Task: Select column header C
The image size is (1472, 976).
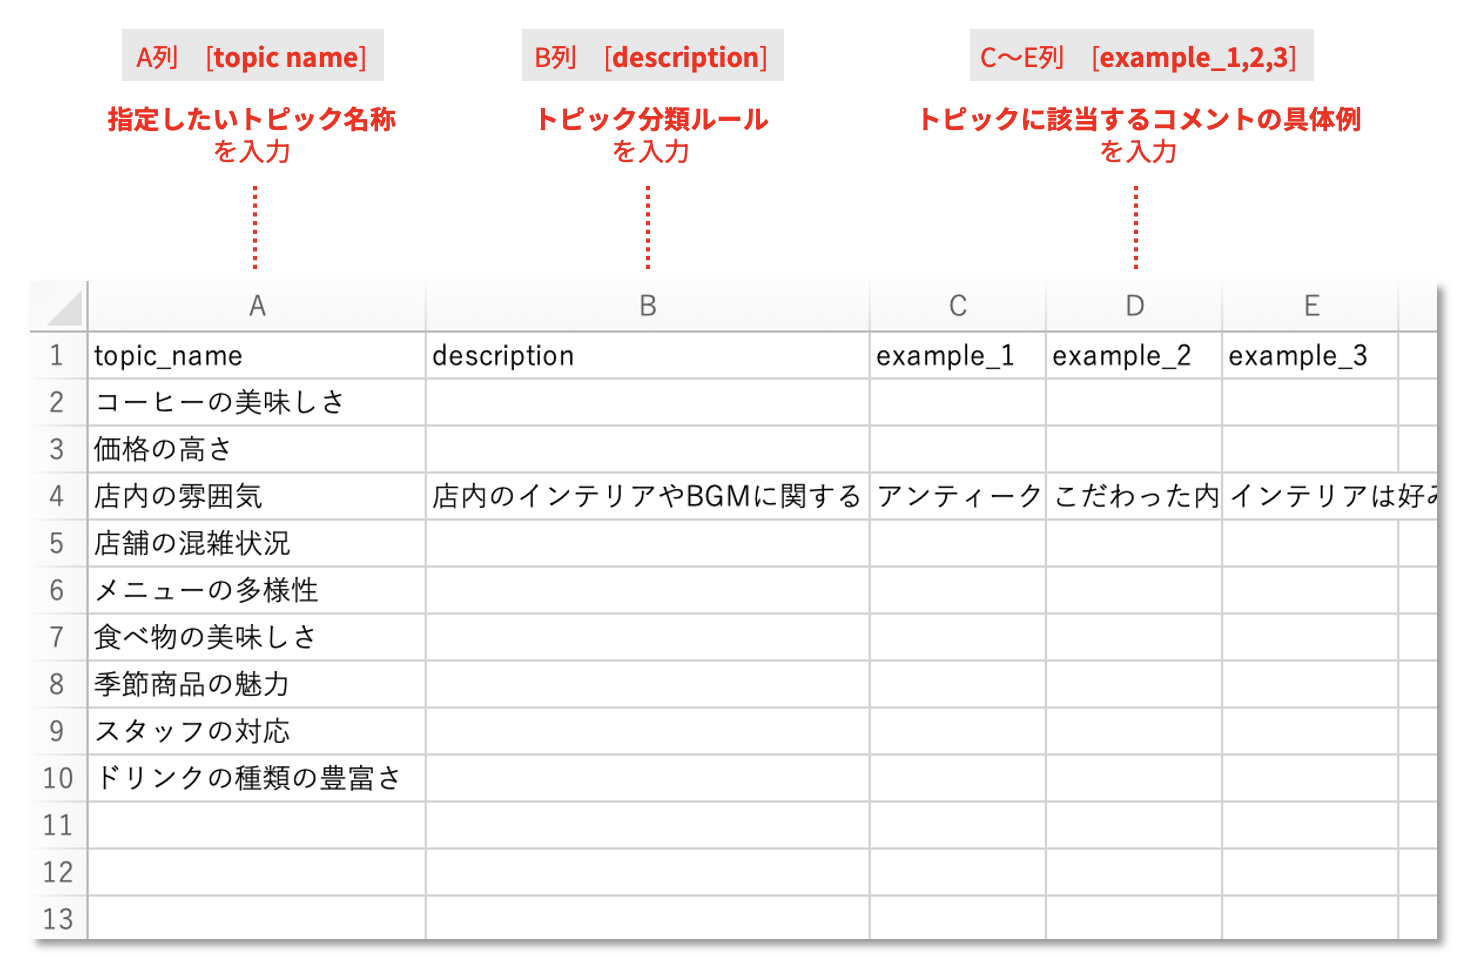Action: tap(957, 305)
